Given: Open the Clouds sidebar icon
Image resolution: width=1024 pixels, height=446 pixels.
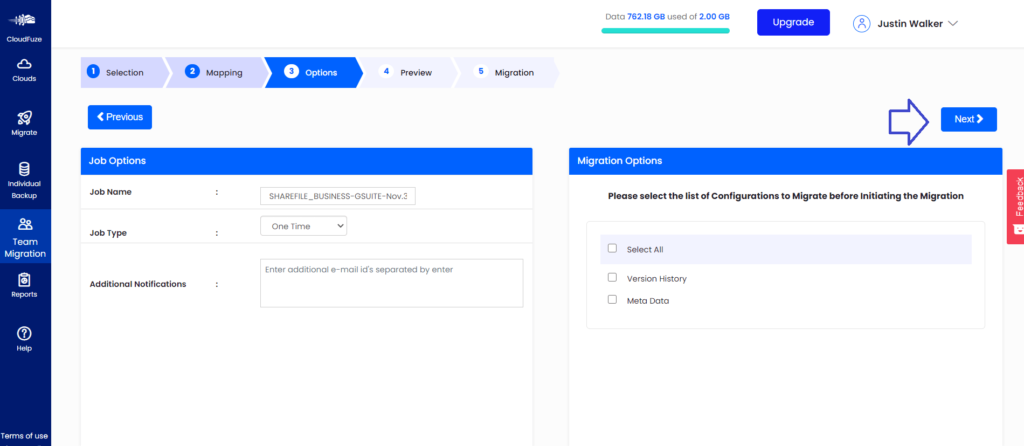Looking at the screenshot, I should 25,64.
